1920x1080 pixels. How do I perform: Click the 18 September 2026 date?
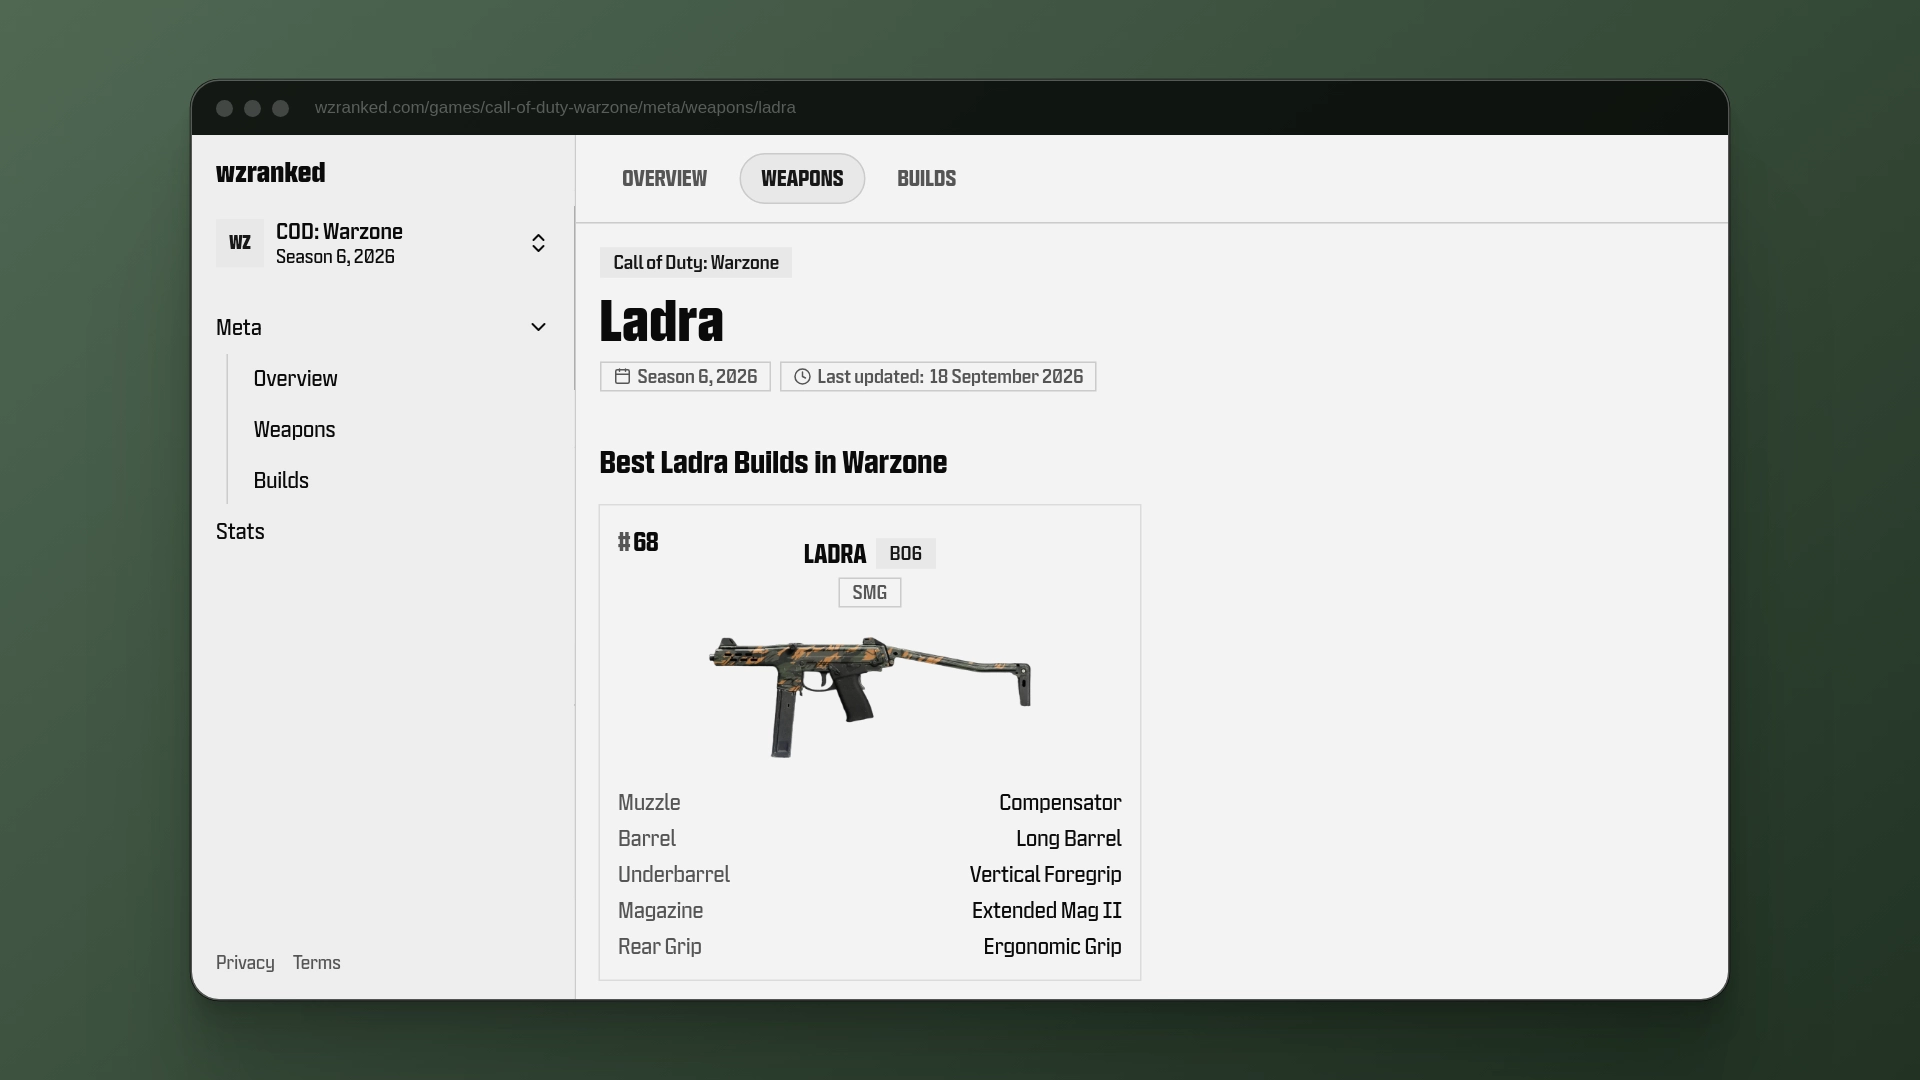click(1006, 376)
